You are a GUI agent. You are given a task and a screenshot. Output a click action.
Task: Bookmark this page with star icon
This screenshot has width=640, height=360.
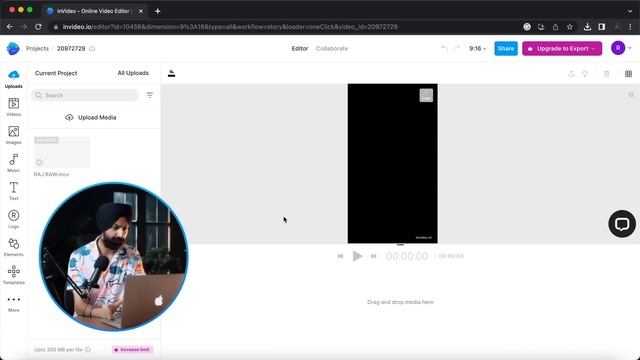point(570,27)
